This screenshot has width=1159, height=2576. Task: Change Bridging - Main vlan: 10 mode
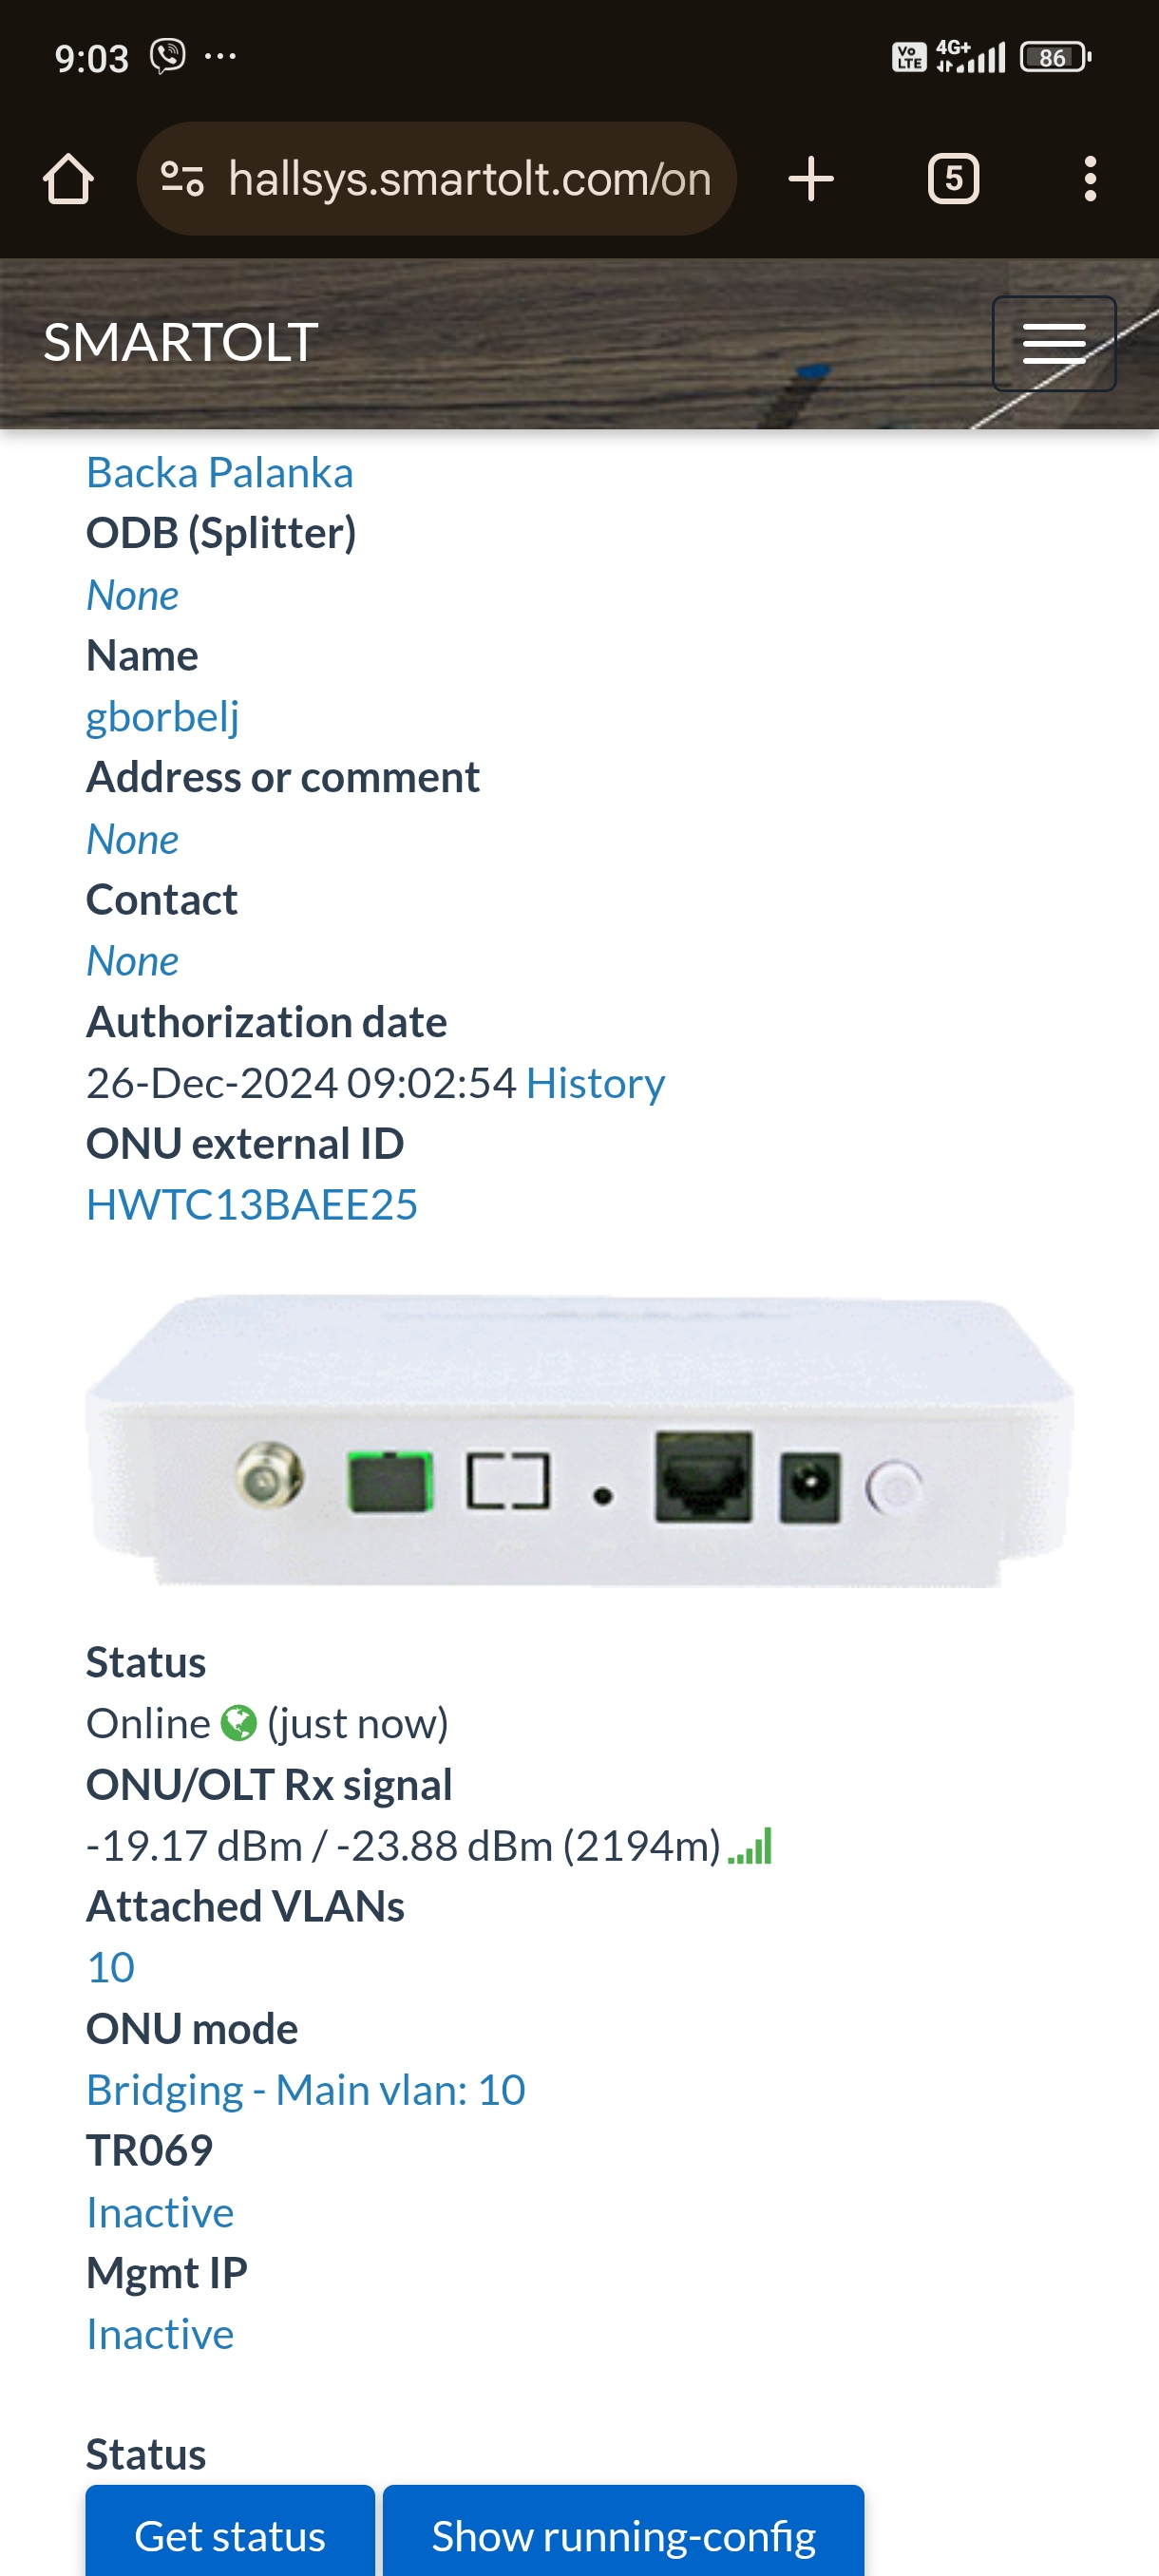[x=306, y=2090]
